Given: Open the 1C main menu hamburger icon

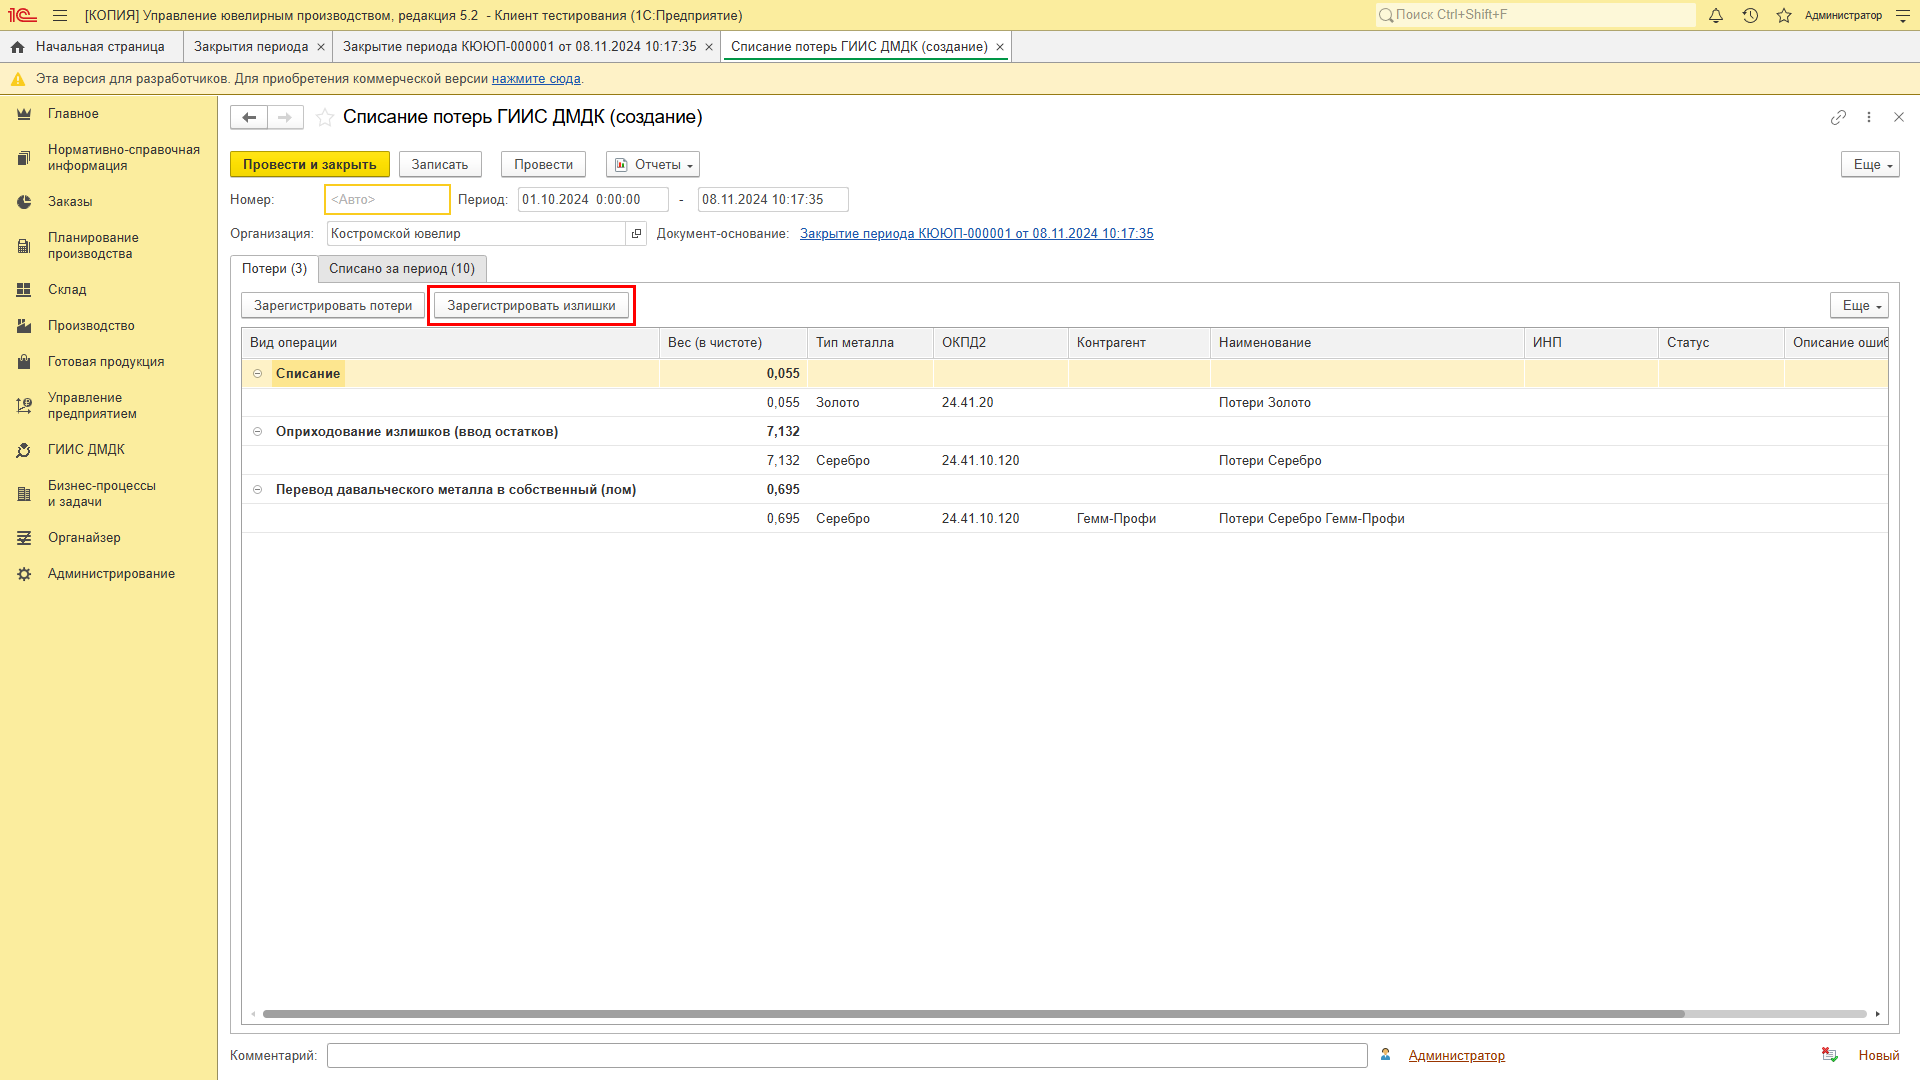Looking at the screenshot, I should tap(60, 15).
